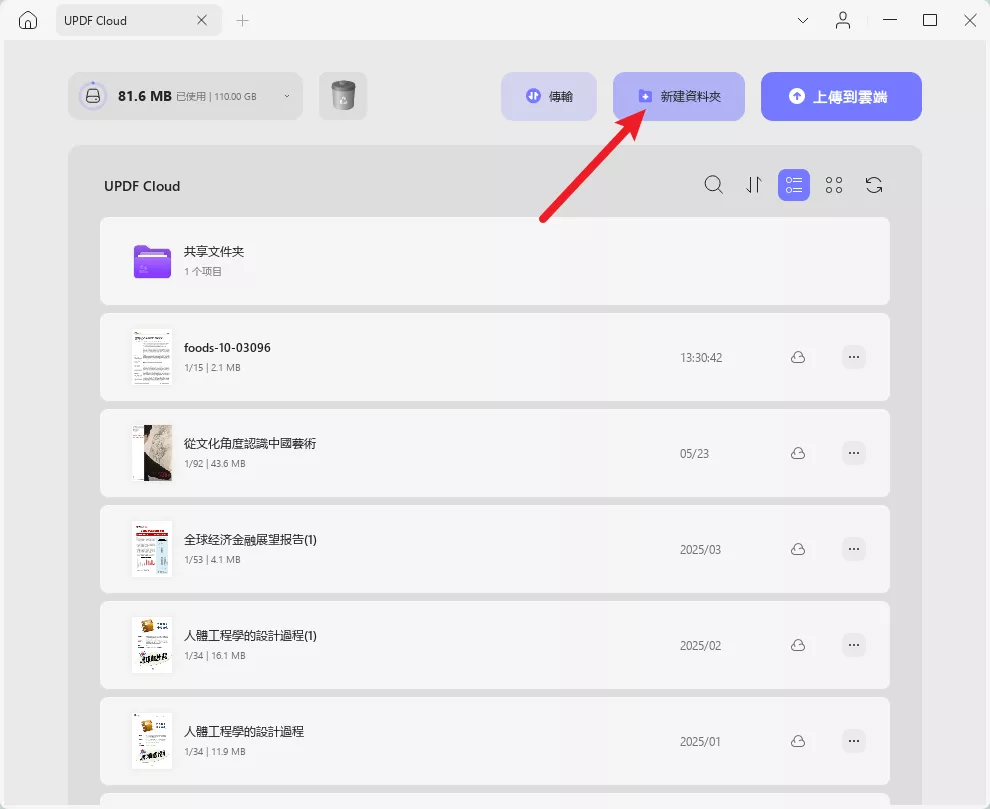Click the 1/34 | 16.1 MB details
This screenshot has width=990, height=809.
coord(215,656)
